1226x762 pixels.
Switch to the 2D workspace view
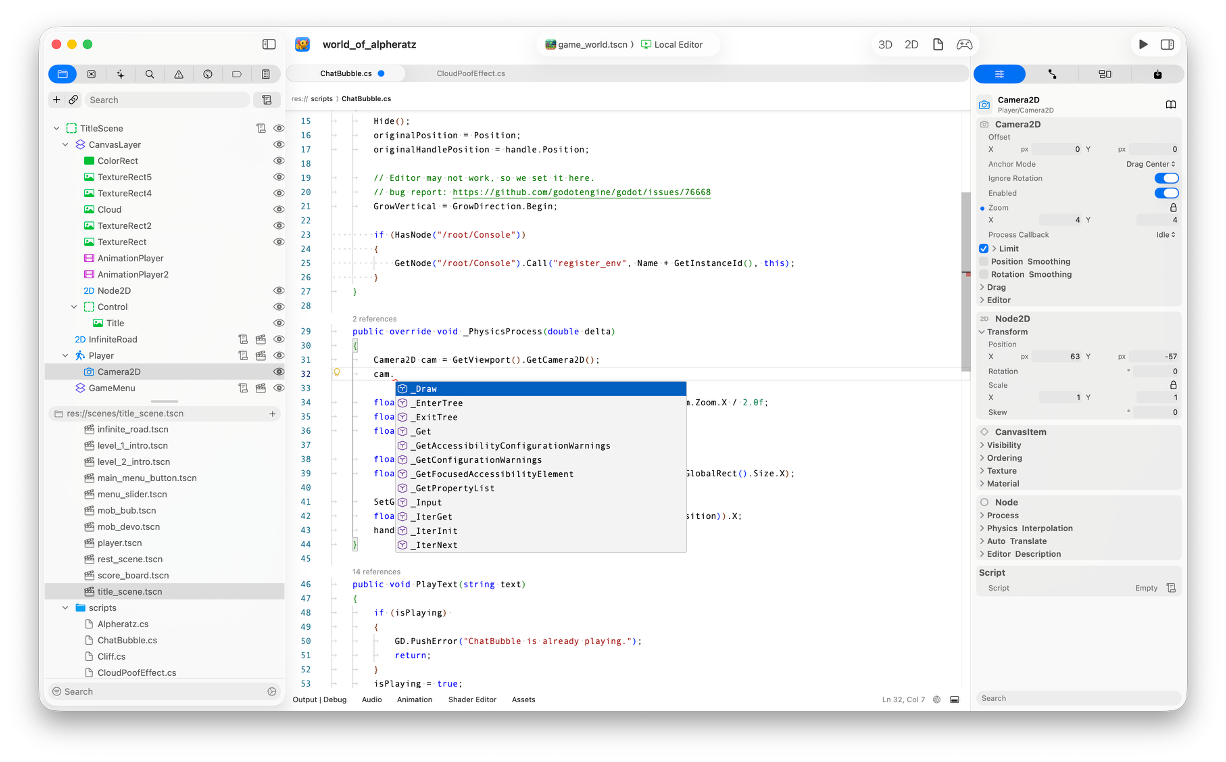(x=911, y=45)
